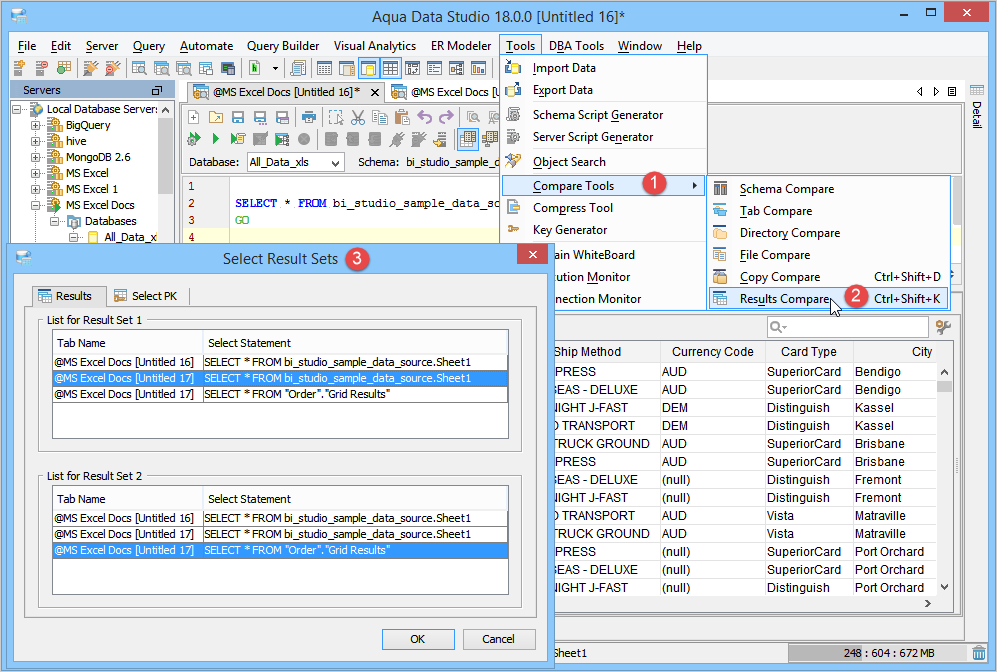
Task: Click the Servers panel restore icon
Action: 156,91
